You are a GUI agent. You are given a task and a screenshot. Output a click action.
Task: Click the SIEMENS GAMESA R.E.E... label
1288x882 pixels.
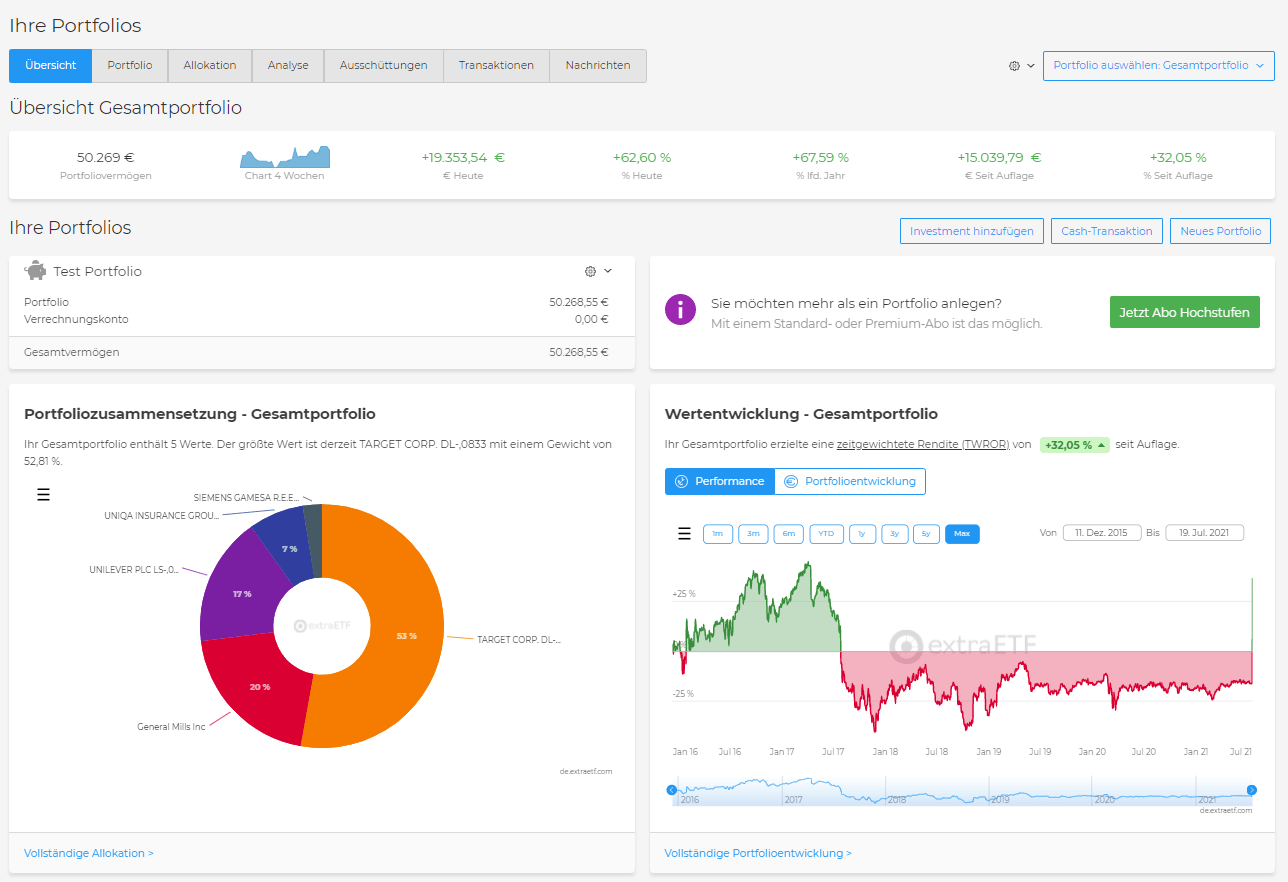pyautogui.click(x=246, y=497)
